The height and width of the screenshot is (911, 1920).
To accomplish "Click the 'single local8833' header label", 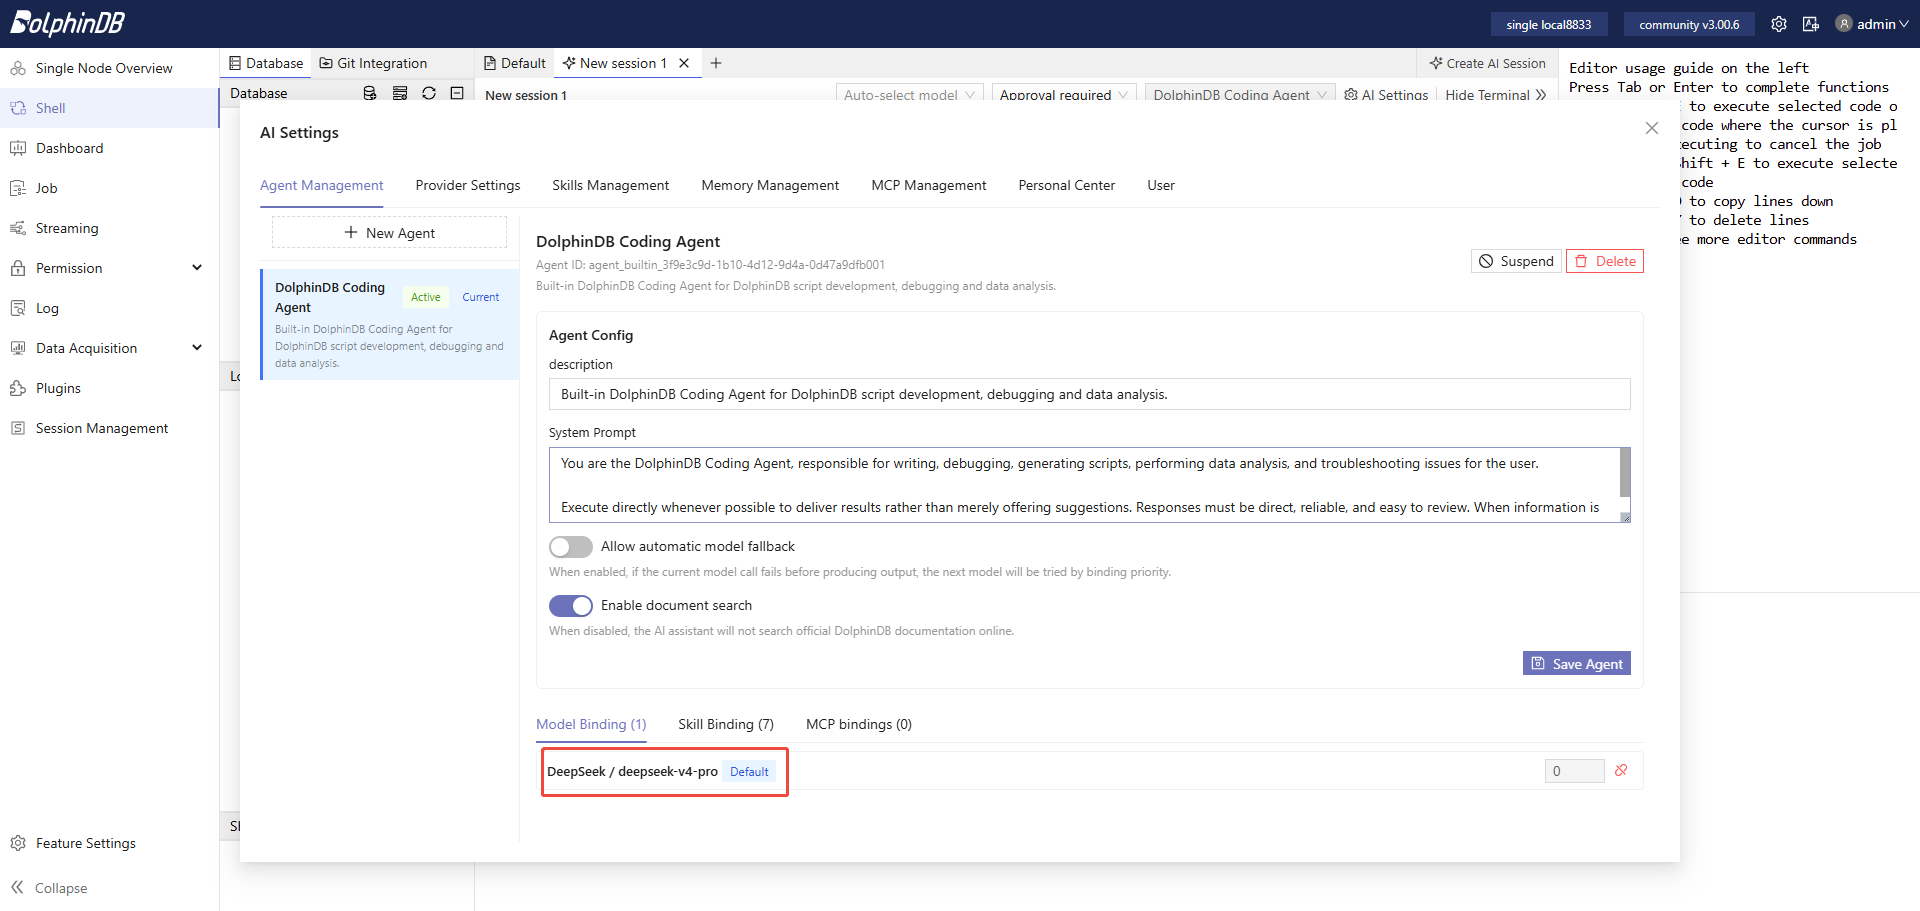I will (x=1549, y=24).
